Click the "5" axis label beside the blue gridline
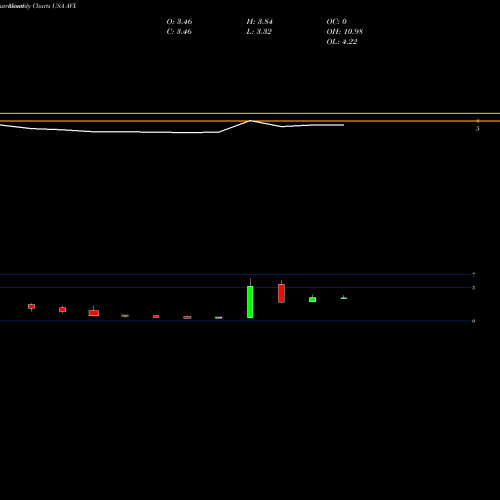 pos(473,288)
